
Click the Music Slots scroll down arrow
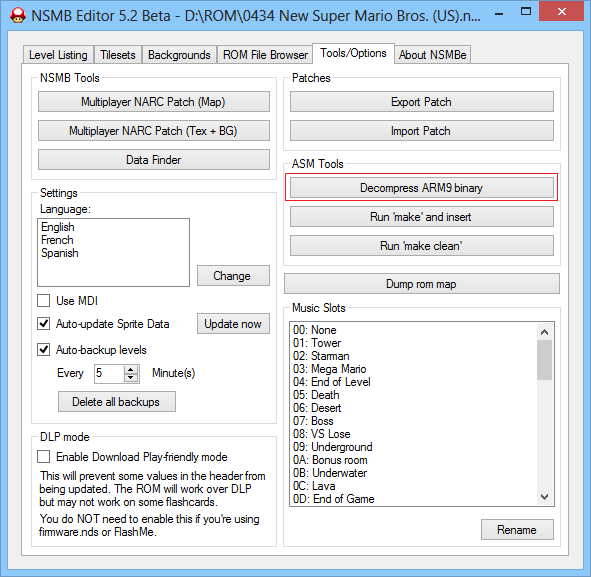pos(544,496)
